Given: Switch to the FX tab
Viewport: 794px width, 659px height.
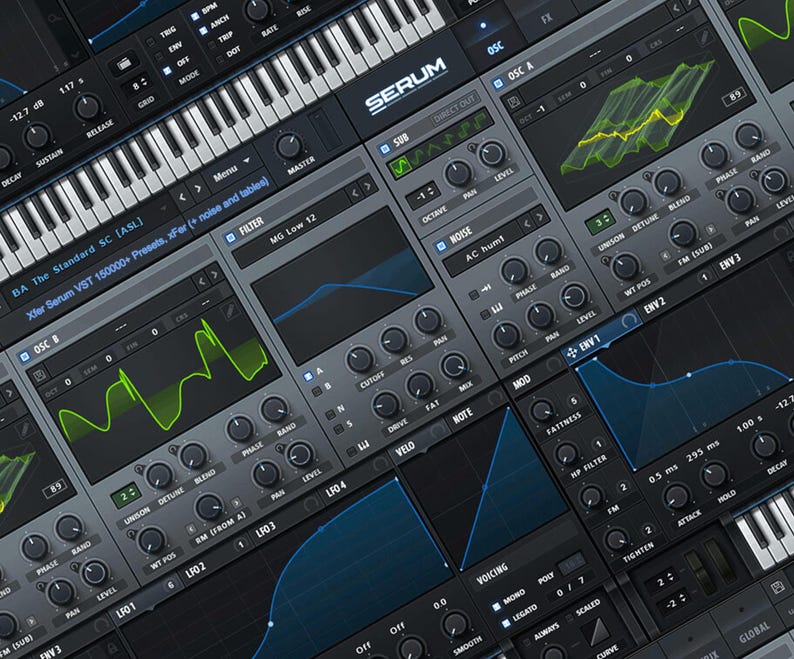Looking at the screenshot, I should [x=546, y=19].
